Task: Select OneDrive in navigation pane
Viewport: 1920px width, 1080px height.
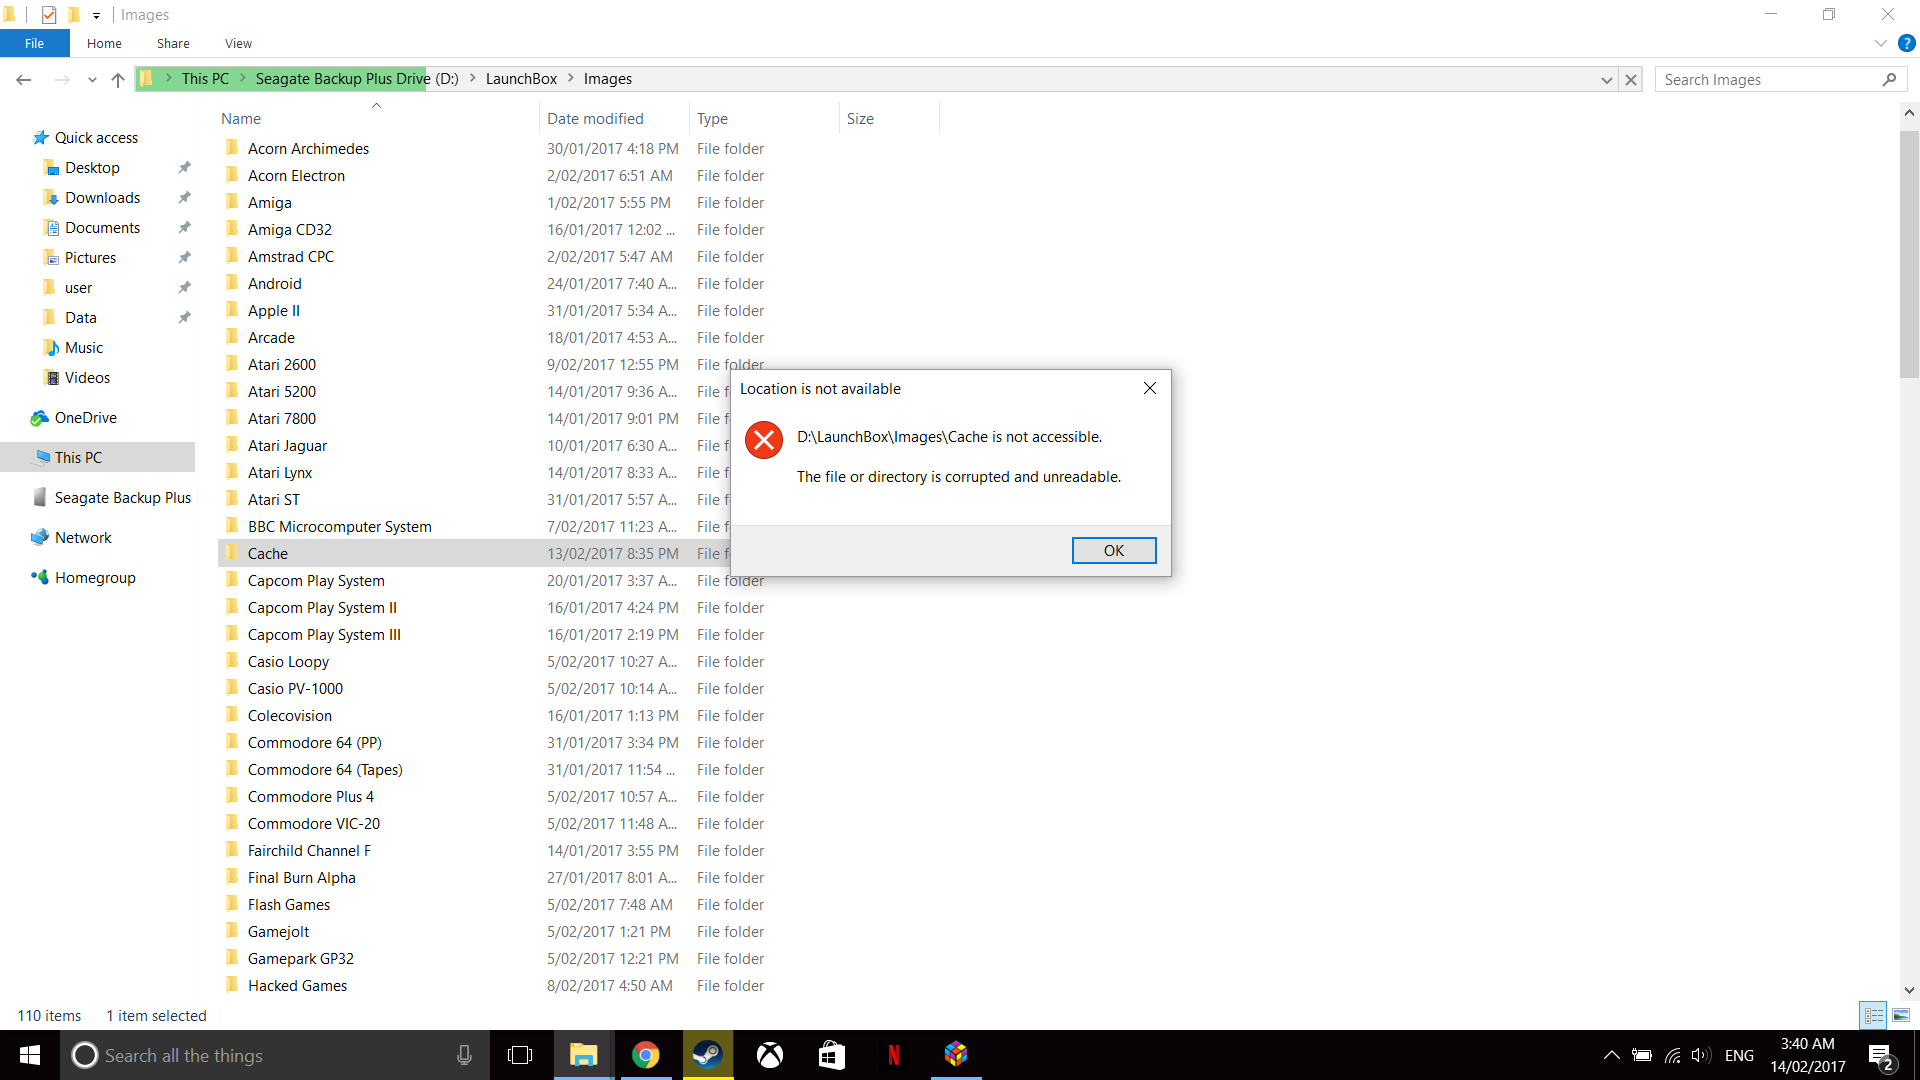Action: click(x=85, y=418)
